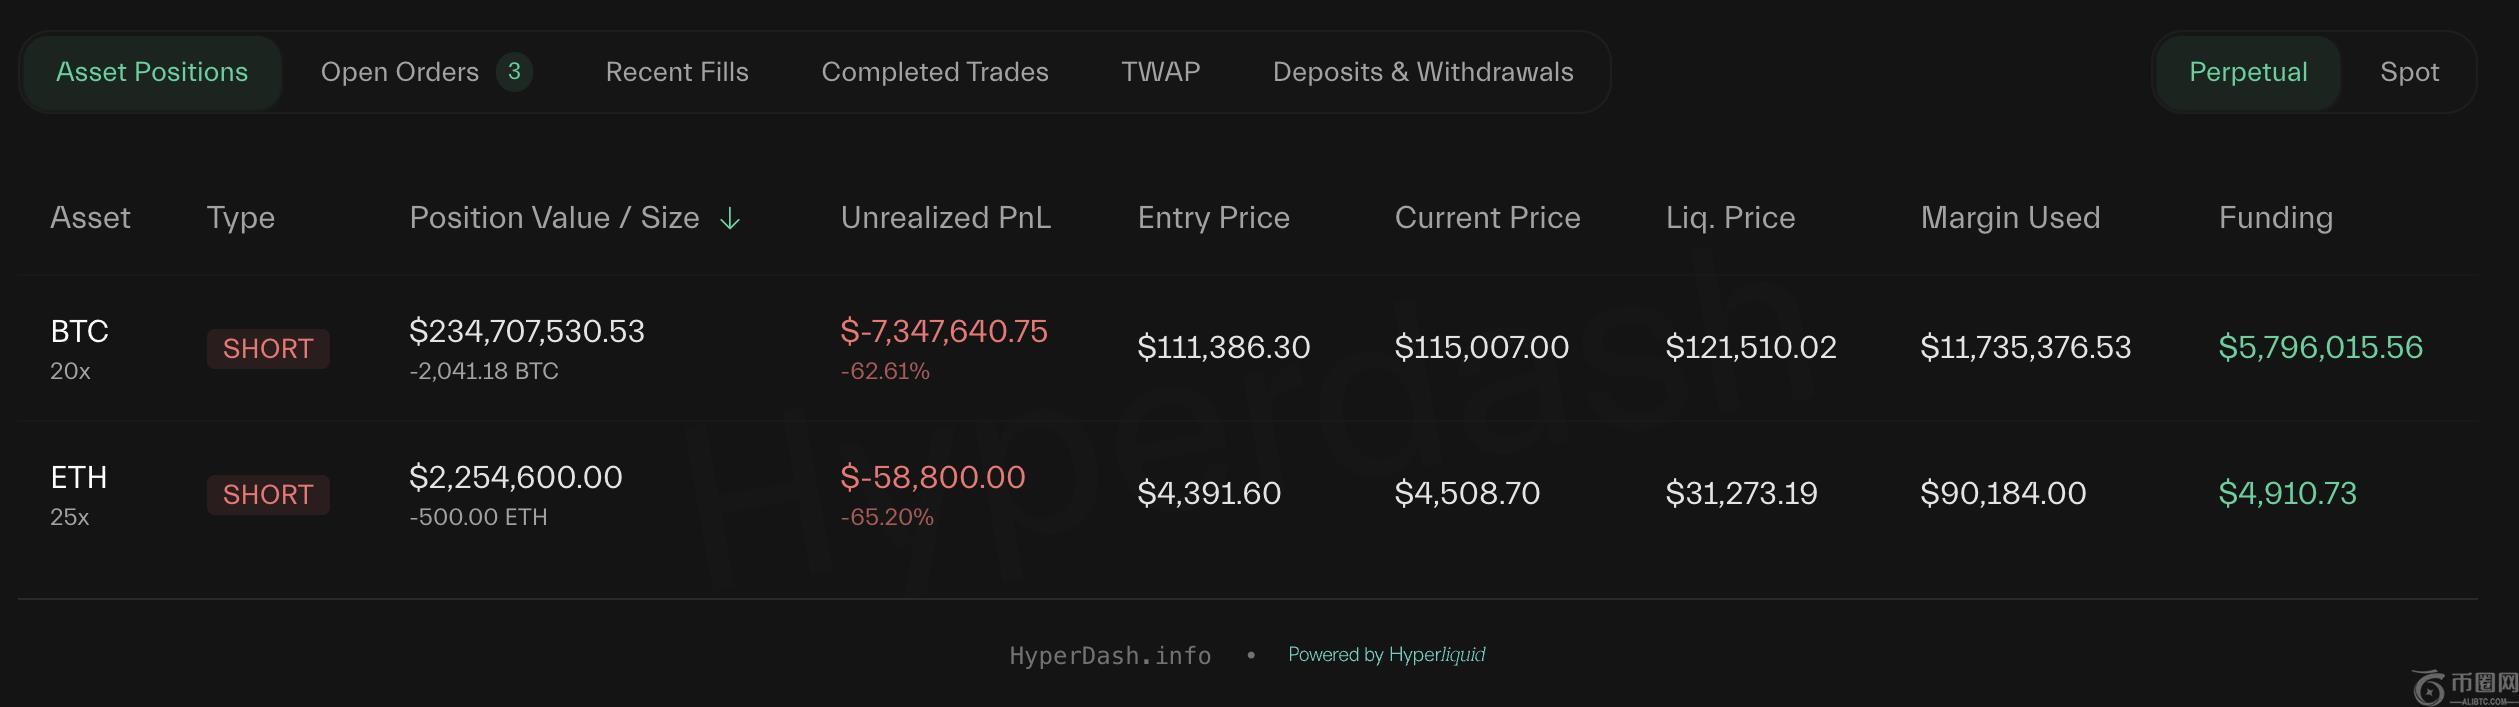Click the Open Orders count badge

pyautogui.click(x=514, y=72)
